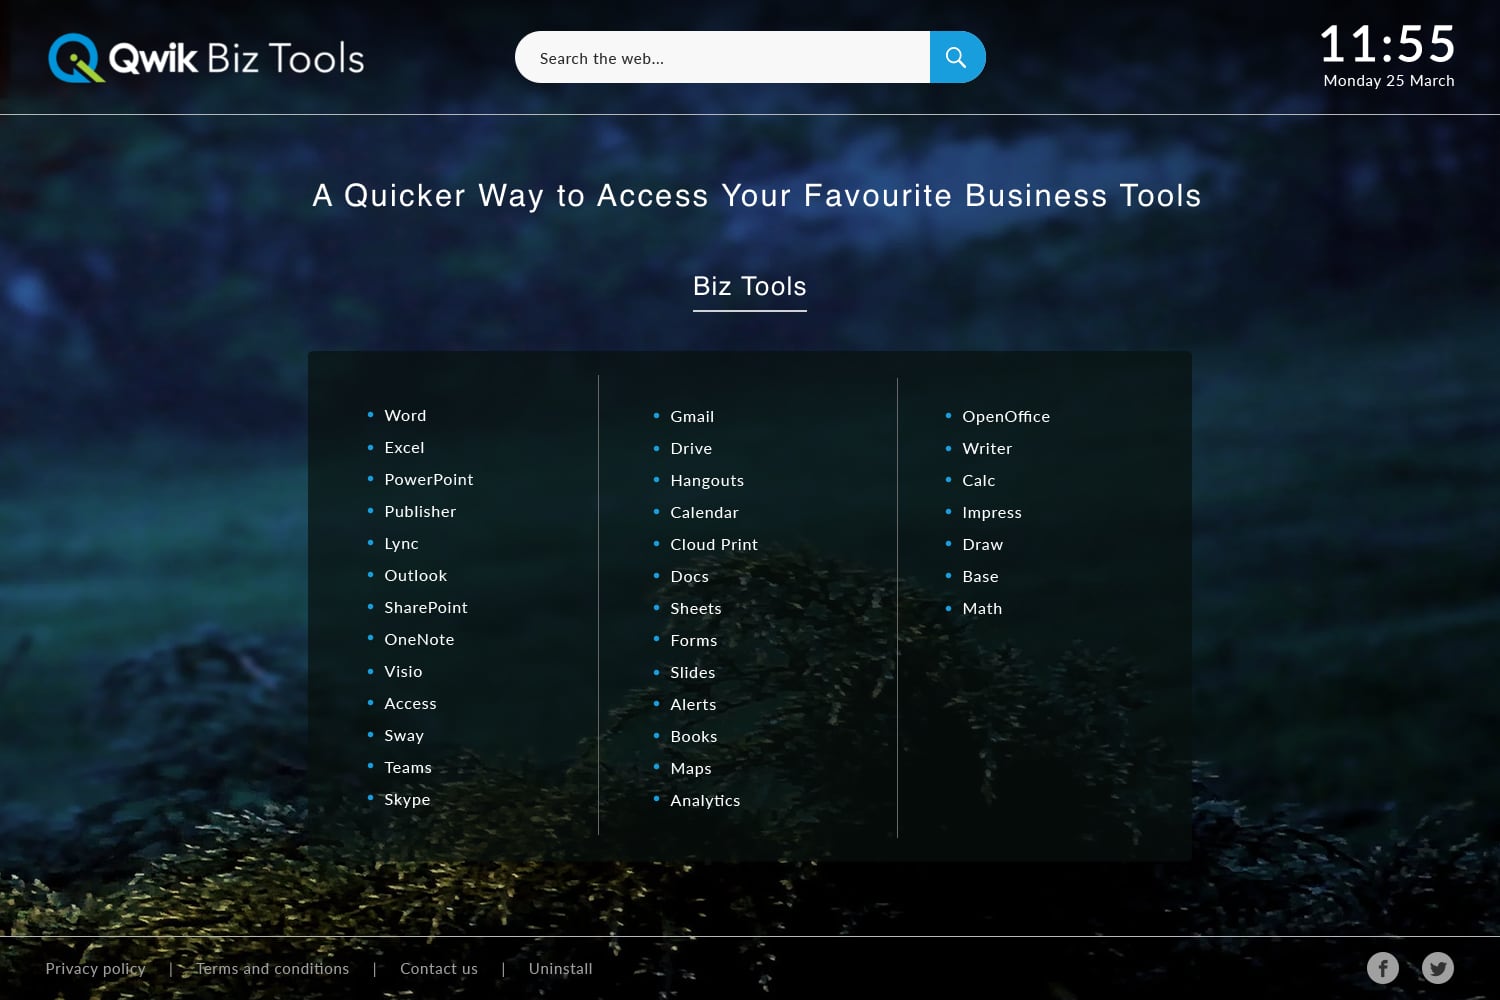
Task: Open the Visio link
Action: click(x=403, y=671)
